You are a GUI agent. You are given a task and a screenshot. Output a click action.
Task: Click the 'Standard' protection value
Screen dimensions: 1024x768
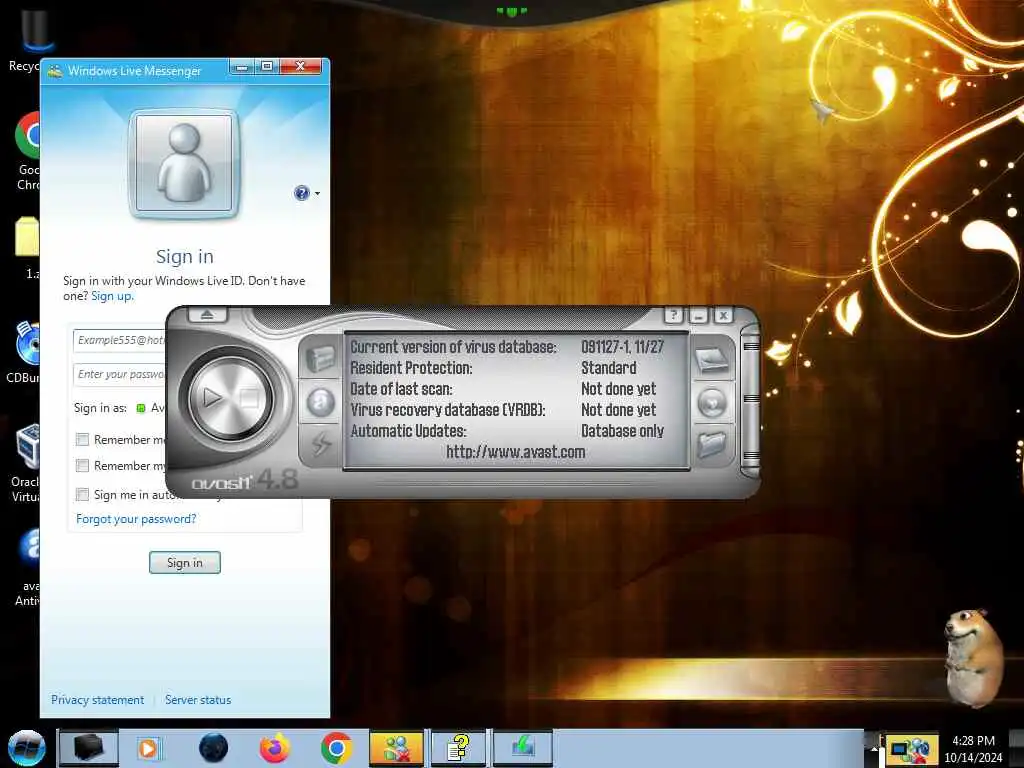pyautogui.click(x=609, y=368)
